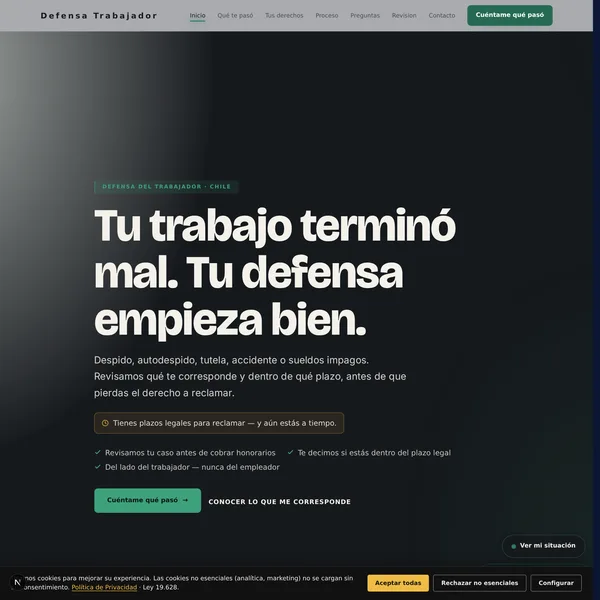The height and width of the screenshot is (600, 600).
Task: Click the hero heading Tu trabajo terminó mal
Action: click(275, 273)
